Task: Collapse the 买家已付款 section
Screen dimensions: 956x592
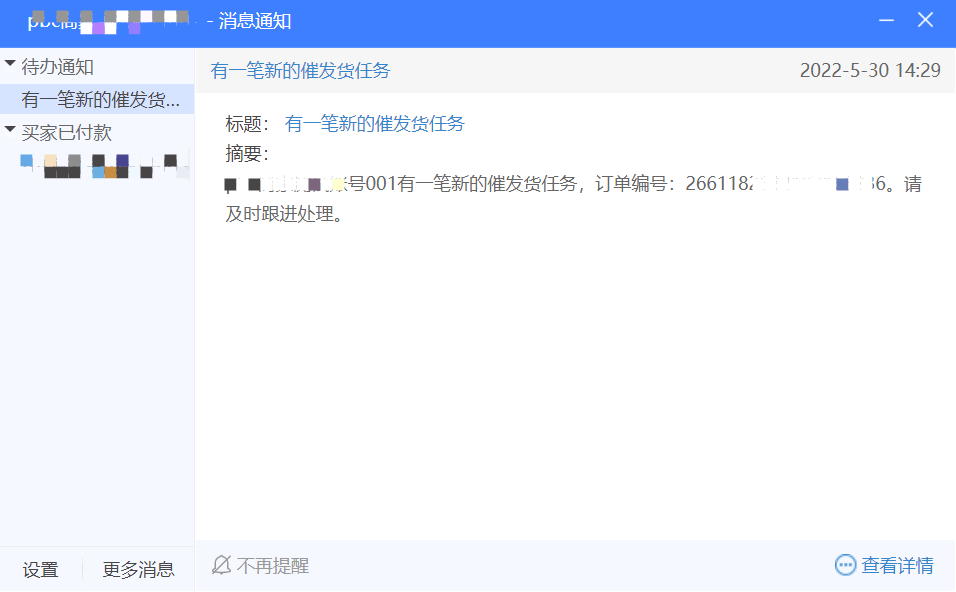Action: (x=11, y=131)
